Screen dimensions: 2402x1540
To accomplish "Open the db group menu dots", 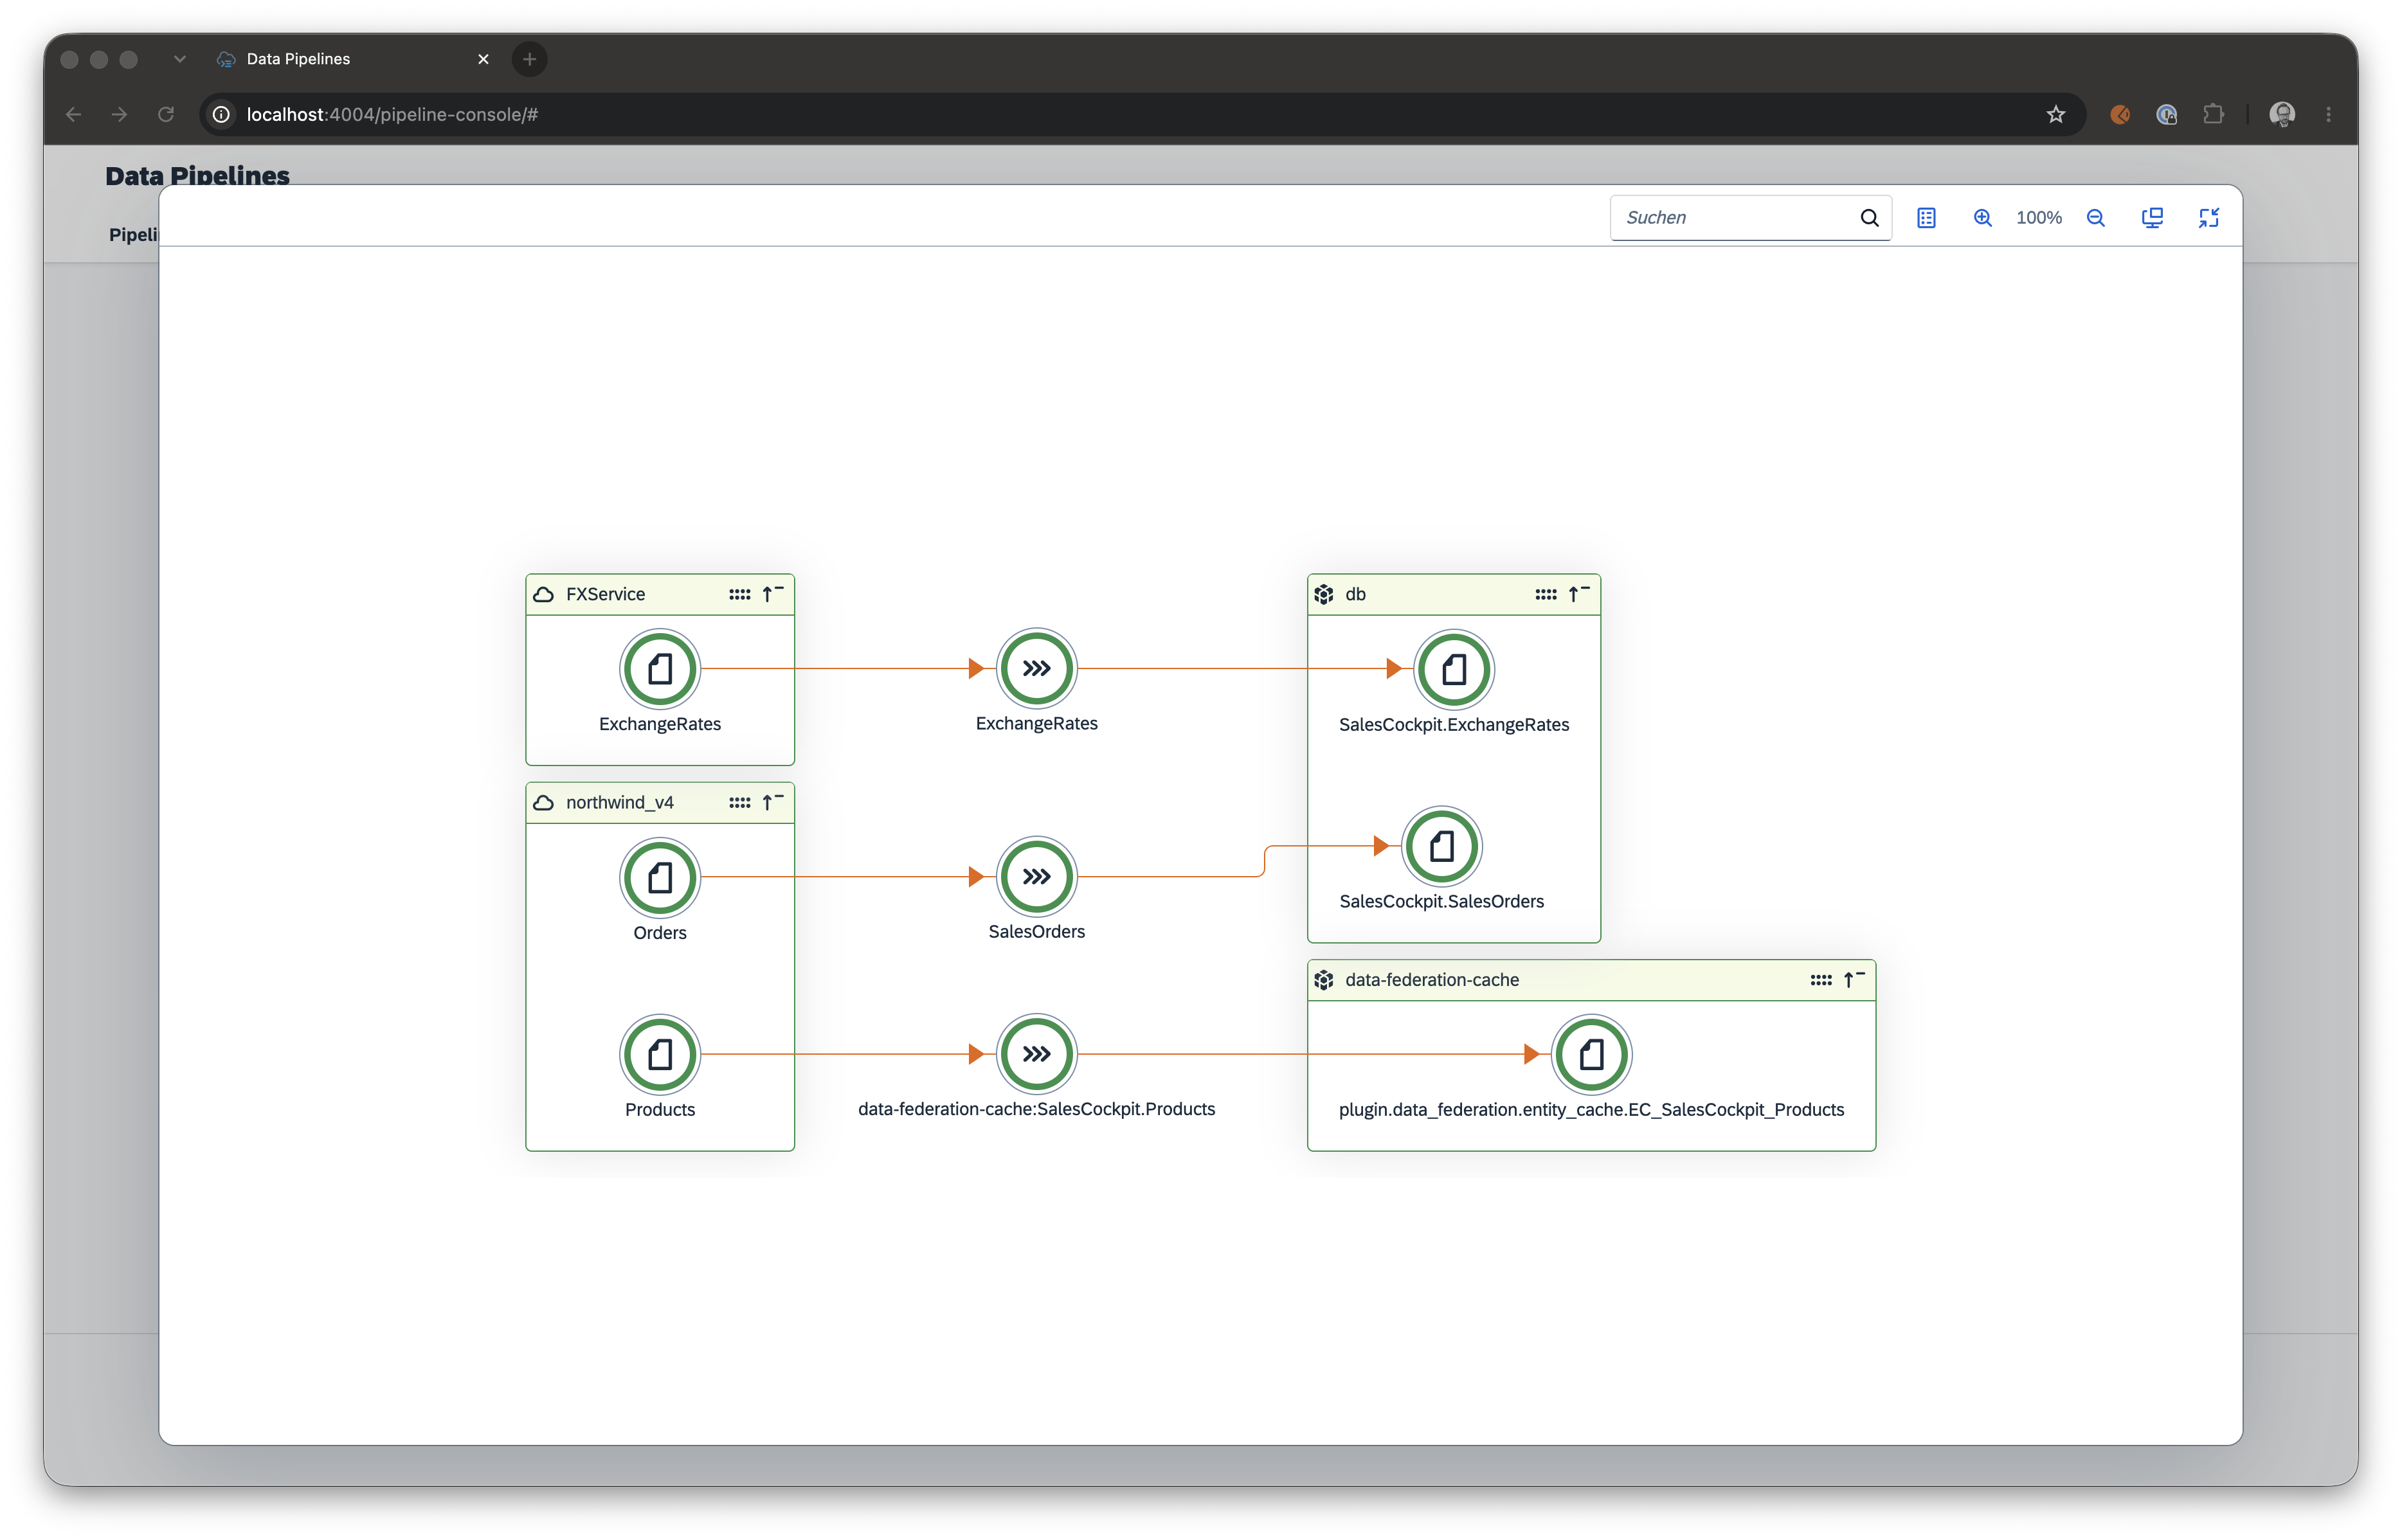I will point(1545,594).
